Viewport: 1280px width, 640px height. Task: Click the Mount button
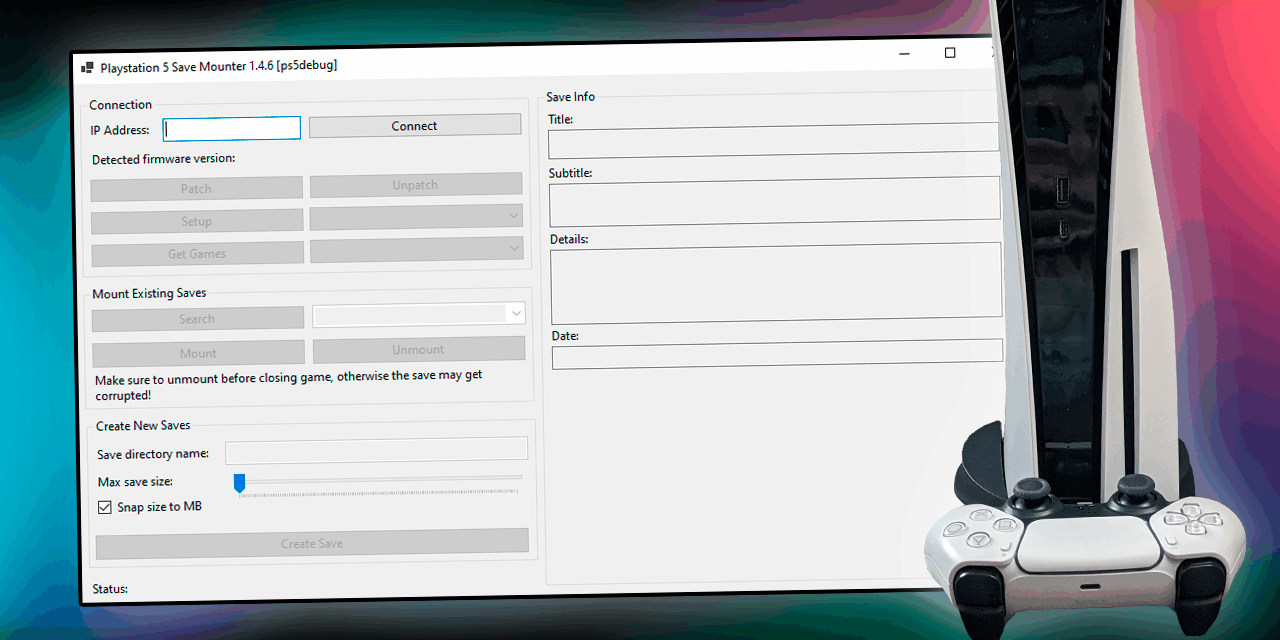pyautogui.click(x=199, y=353)
